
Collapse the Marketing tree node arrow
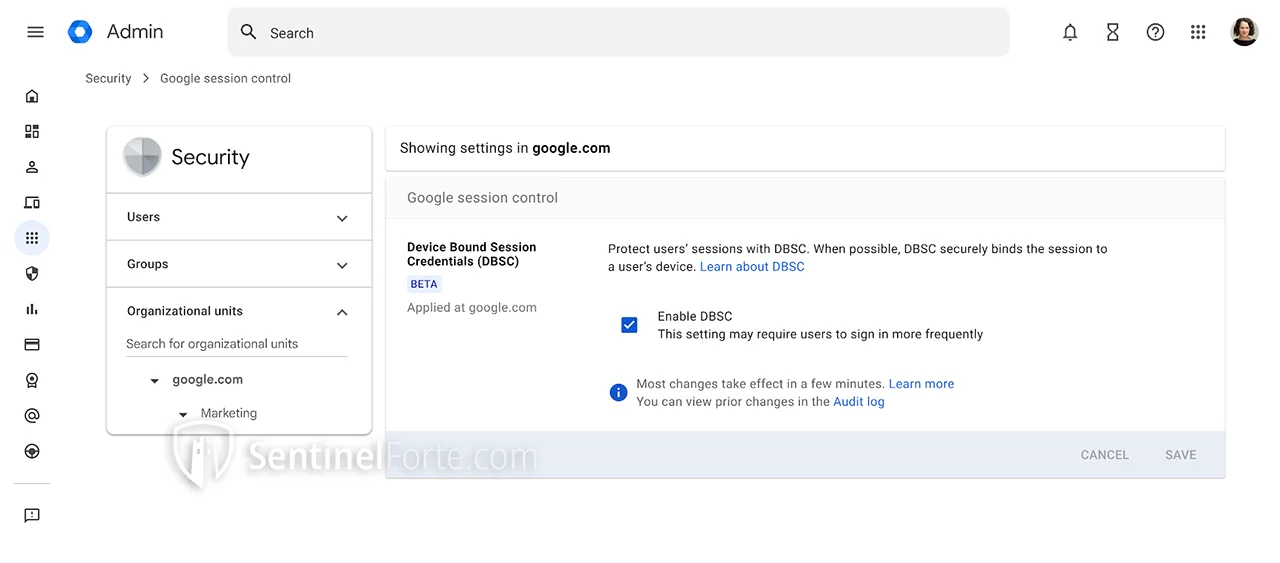pyautogui.click(x=183, y=414)
